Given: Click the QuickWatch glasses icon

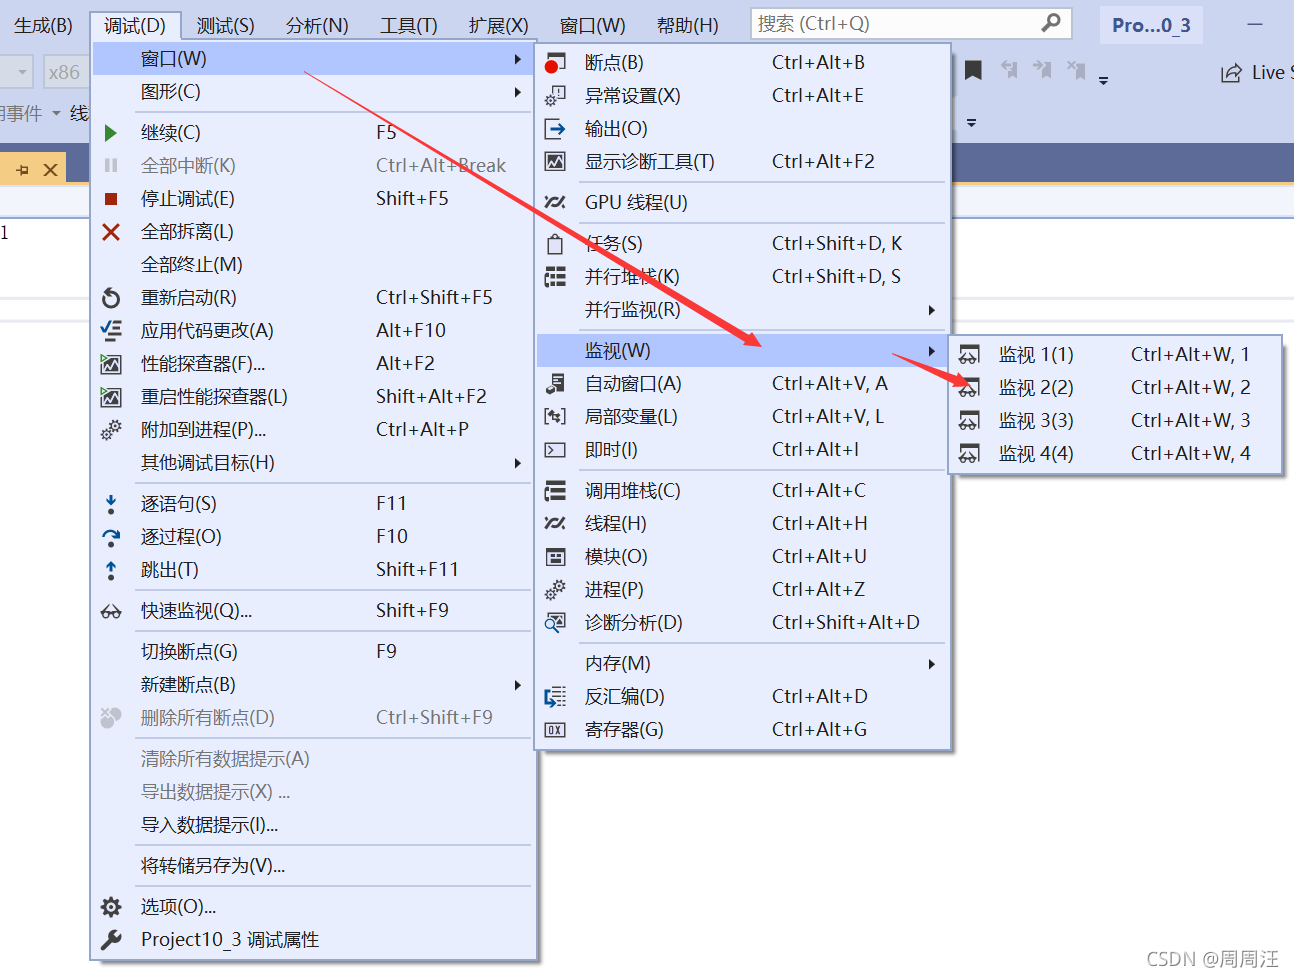Looking at the screenshot, I should click(x=111, y=611).
